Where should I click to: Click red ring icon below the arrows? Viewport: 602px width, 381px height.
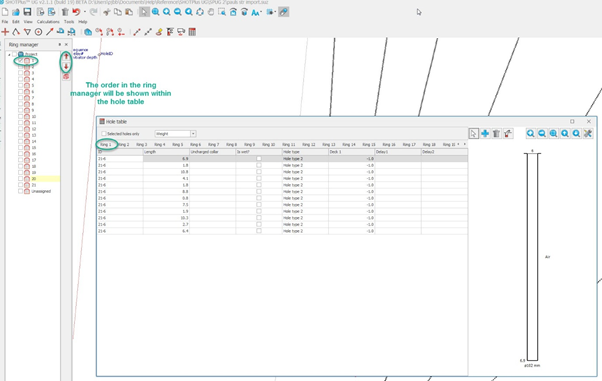(66, 76)
